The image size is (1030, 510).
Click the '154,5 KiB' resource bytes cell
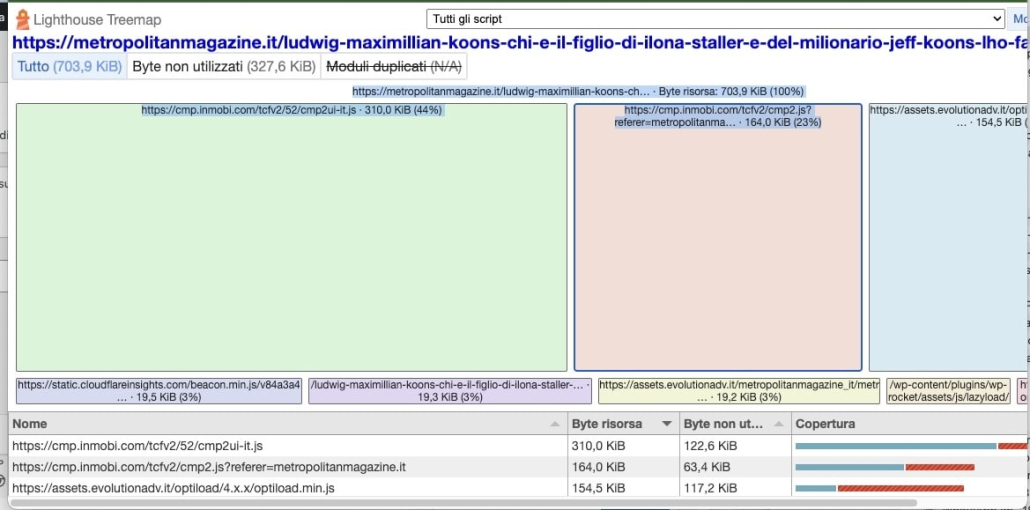[623, 488]
